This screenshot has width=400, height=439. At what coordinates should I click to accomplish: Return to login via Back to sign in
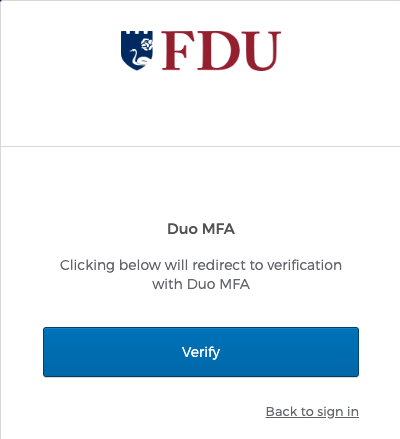click(312, 412)
